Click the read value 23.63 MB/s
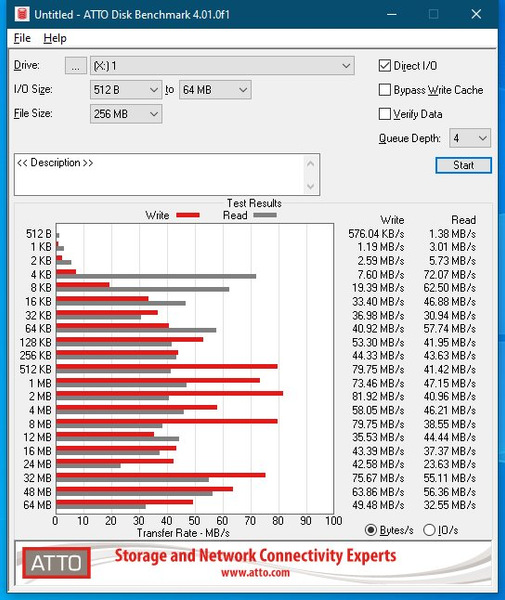Viewport: 505px width, 600px height. 450,464
